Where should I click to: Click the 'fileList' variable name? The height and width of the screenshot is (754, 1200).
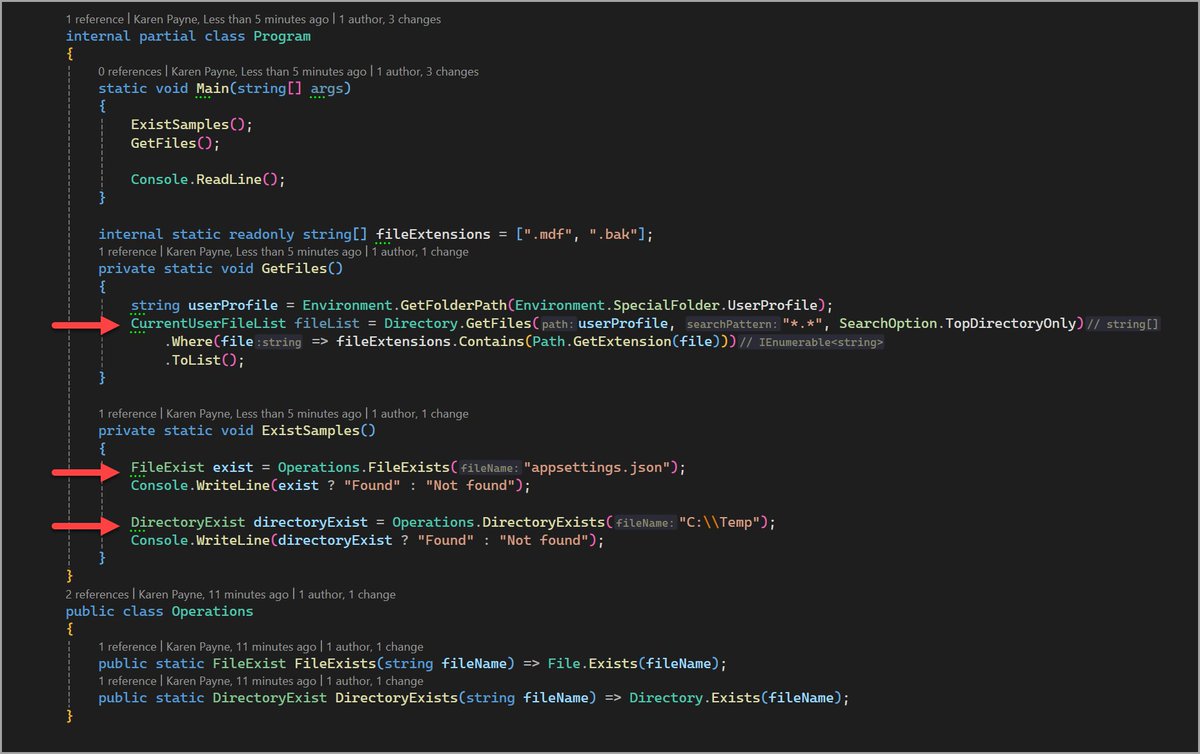pos(327,323)
